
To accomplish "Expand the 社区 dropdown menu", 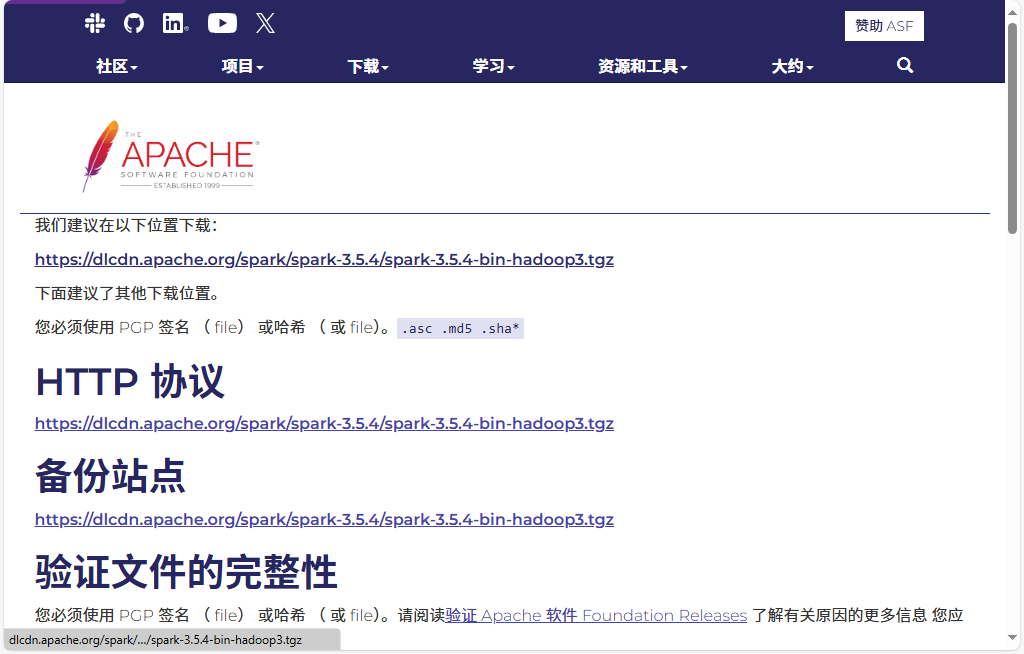I will coord(116,67).
